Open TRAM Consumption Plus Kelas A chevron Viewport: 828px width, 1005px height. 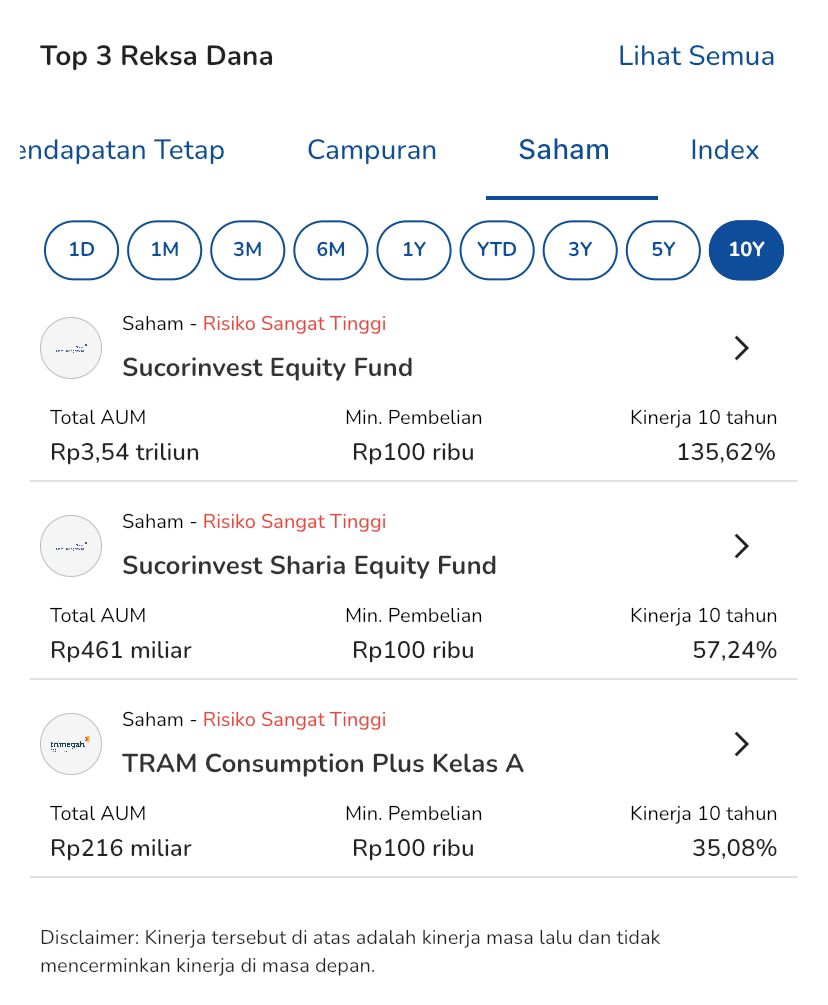pyautogui.click(x=741, y=744)
